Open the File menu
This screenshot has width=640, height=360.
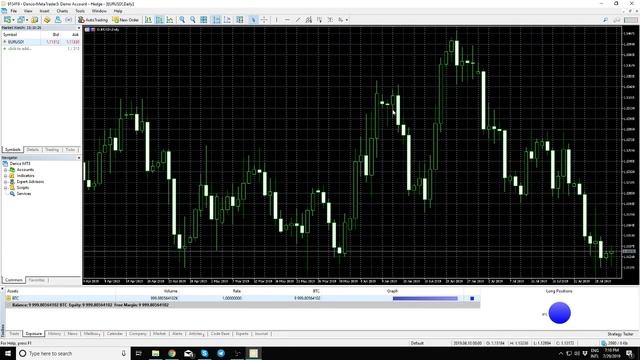pos(13,11)
